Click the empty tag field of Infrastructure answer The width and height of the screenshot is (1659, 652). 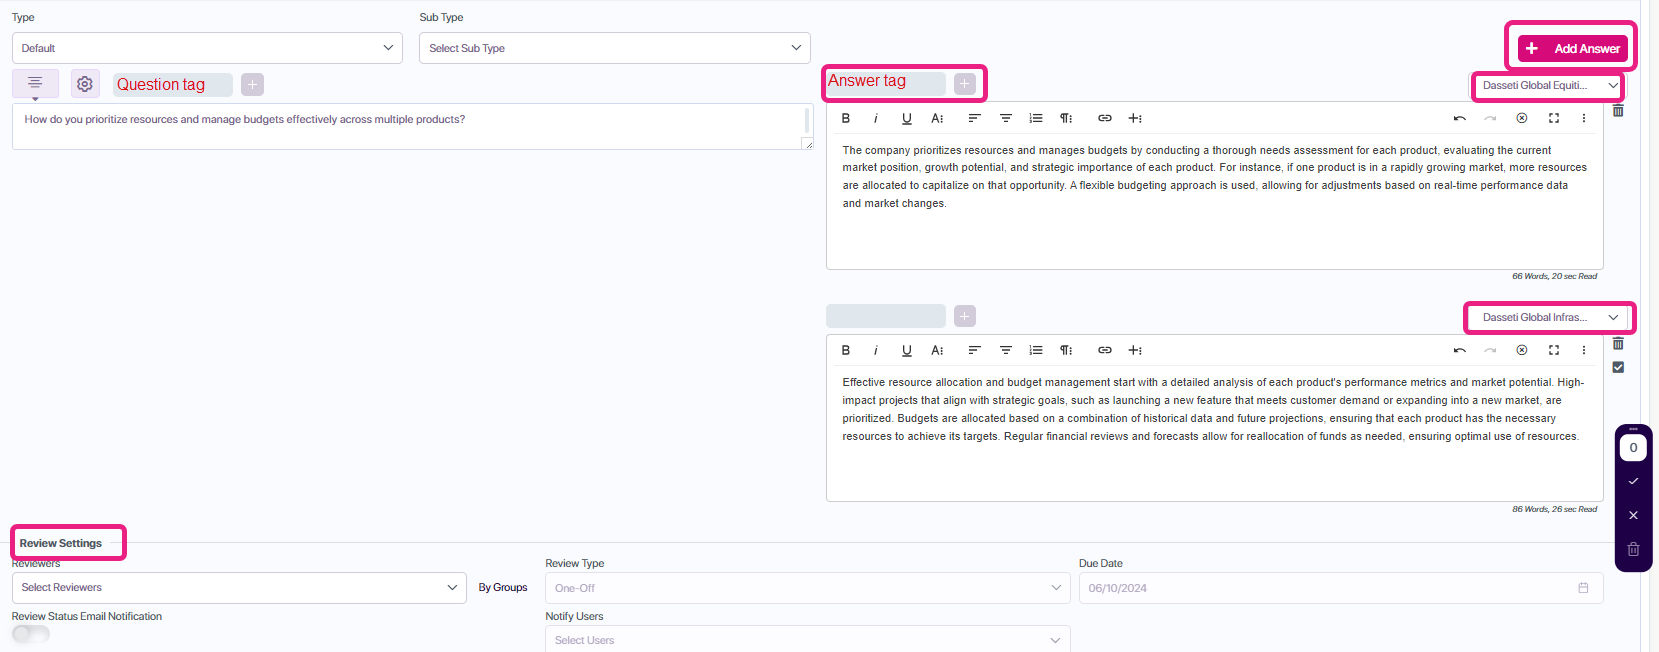tap(886, 316)
